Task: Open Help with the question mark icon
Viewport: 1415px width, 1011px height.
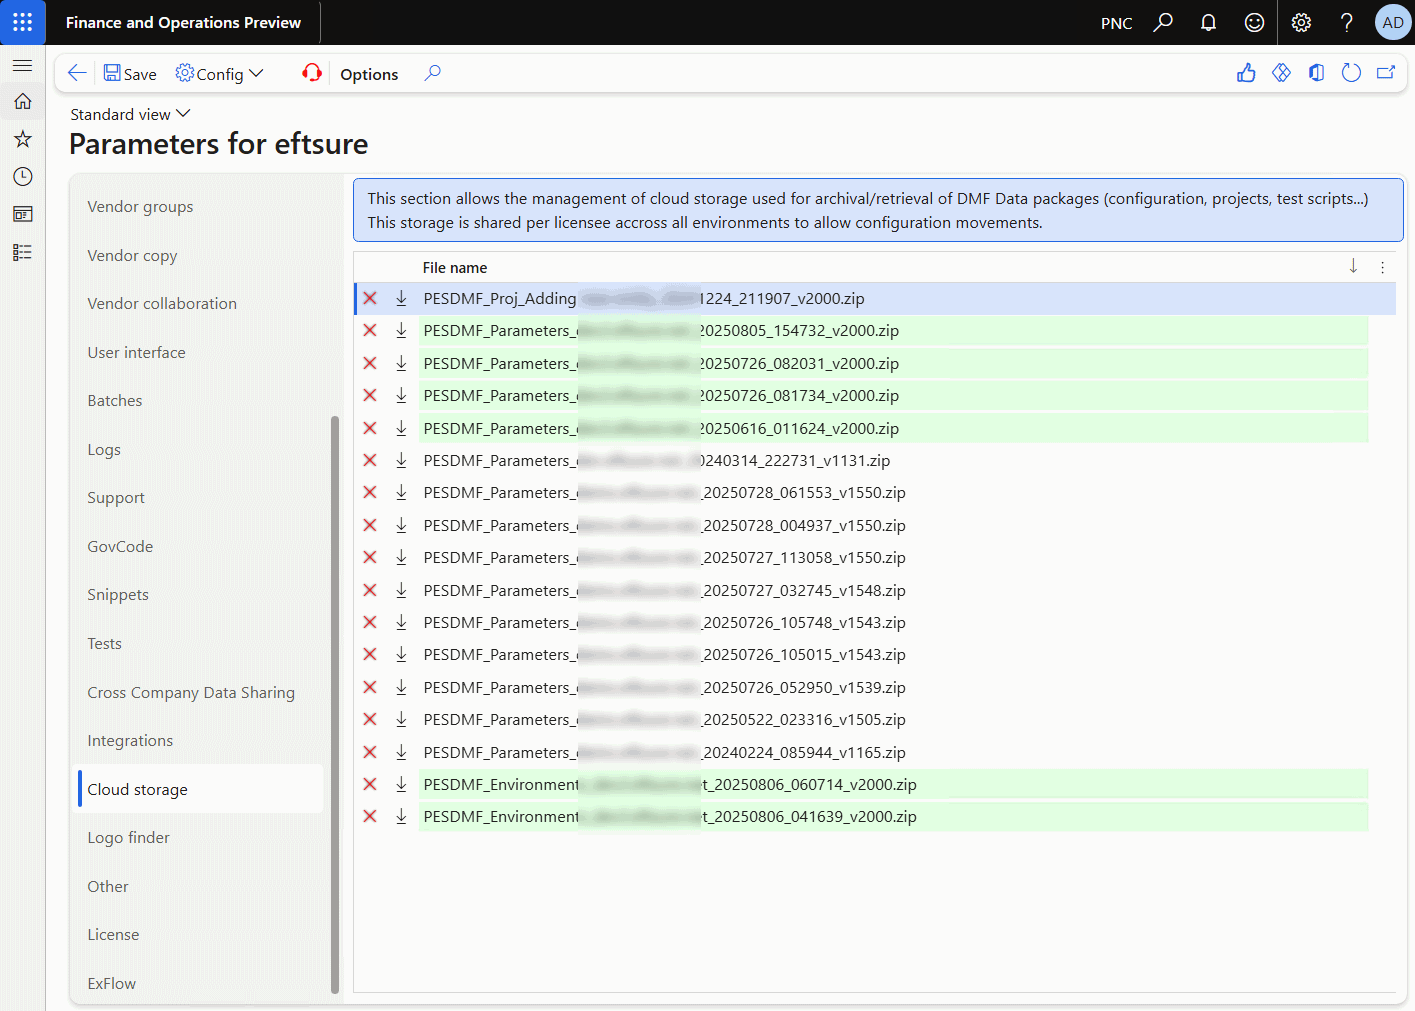Action: pyautogui.click(x=1347, y=22)
